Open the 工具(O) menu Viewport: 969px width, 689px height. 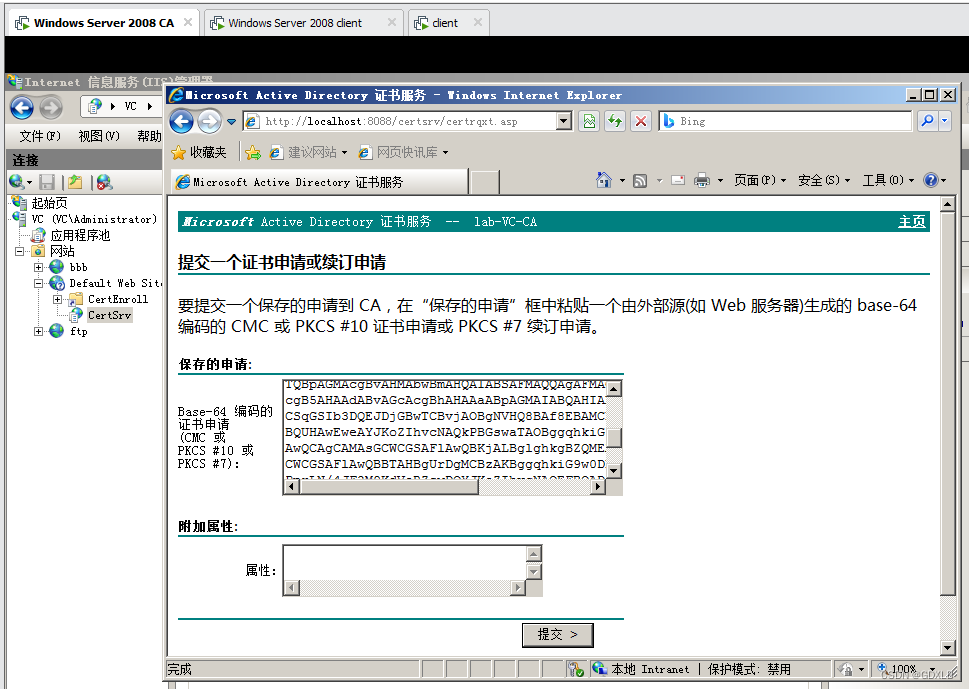pos(888,180)
